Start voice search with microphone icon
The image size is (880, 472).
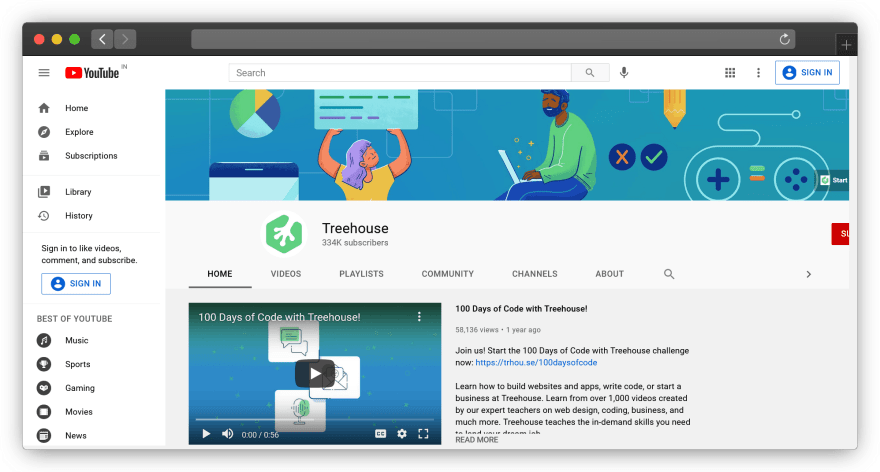click(x=624, y=73)
